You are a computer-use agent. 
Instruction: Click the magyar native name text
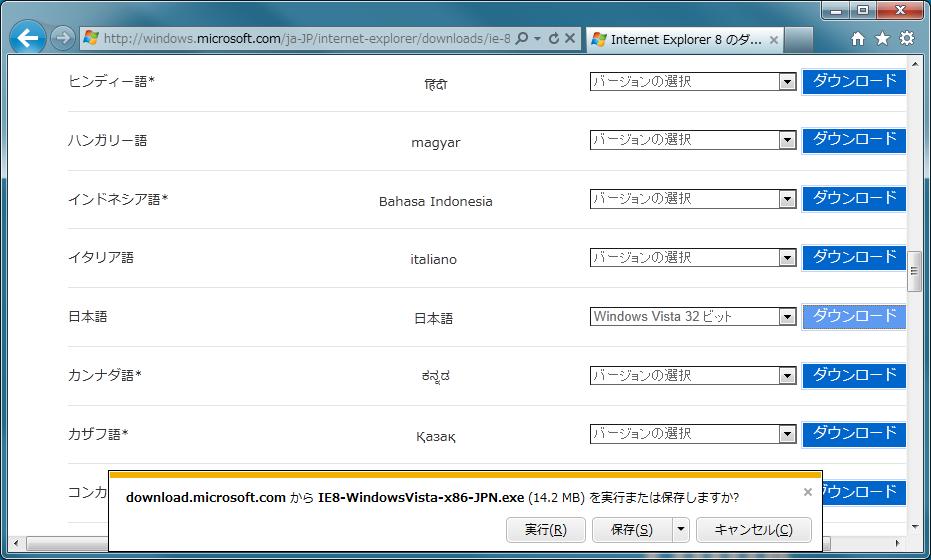436,143
